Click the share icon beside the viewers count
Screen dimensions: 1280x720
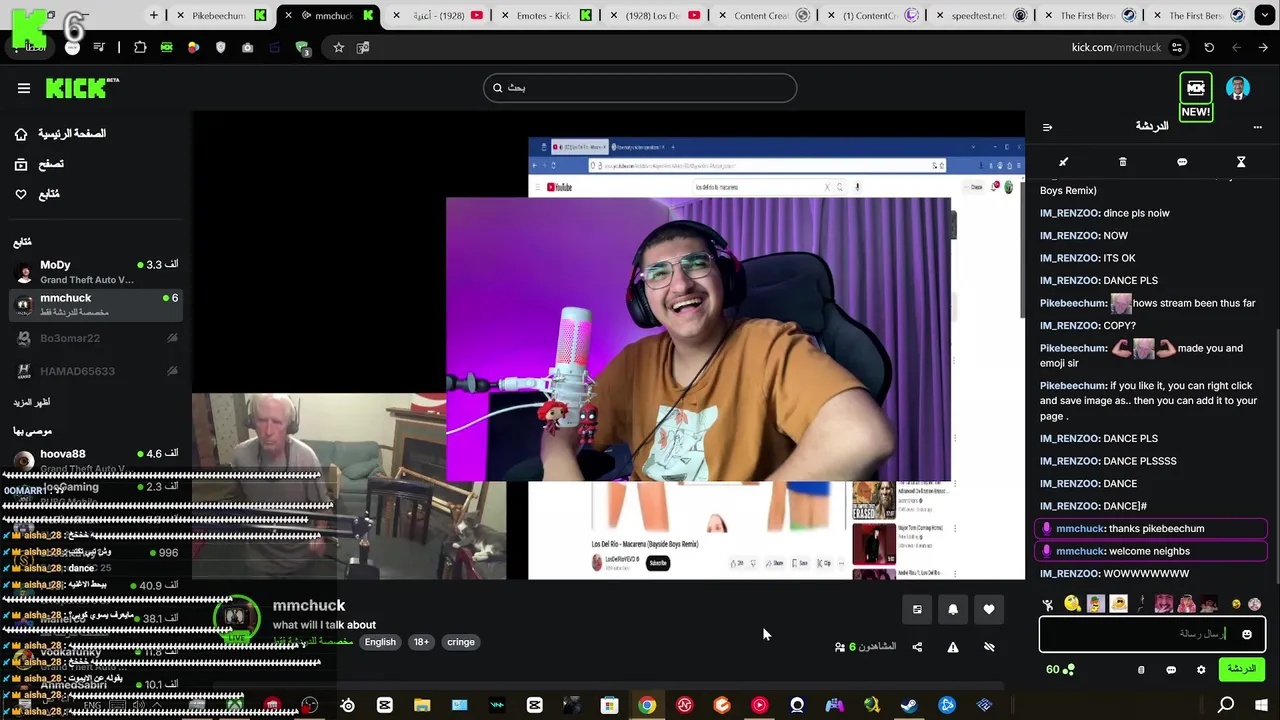click(x=917, y=647)
